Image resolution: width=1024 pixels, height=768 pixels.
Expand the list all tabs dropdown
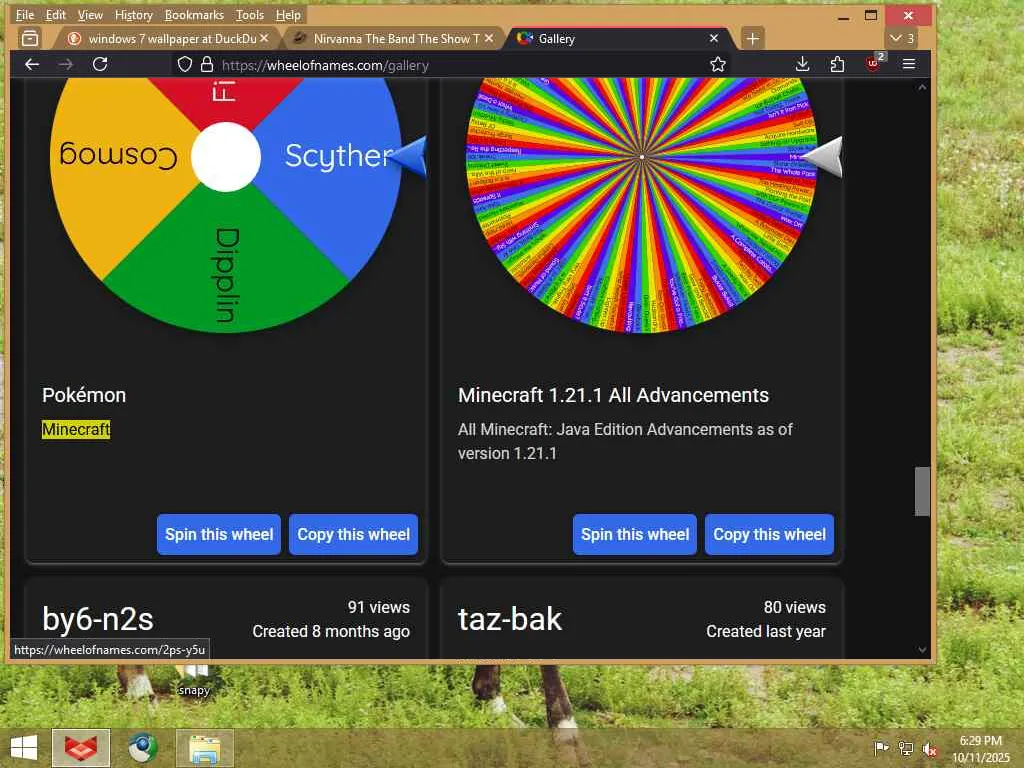point(902,39)
